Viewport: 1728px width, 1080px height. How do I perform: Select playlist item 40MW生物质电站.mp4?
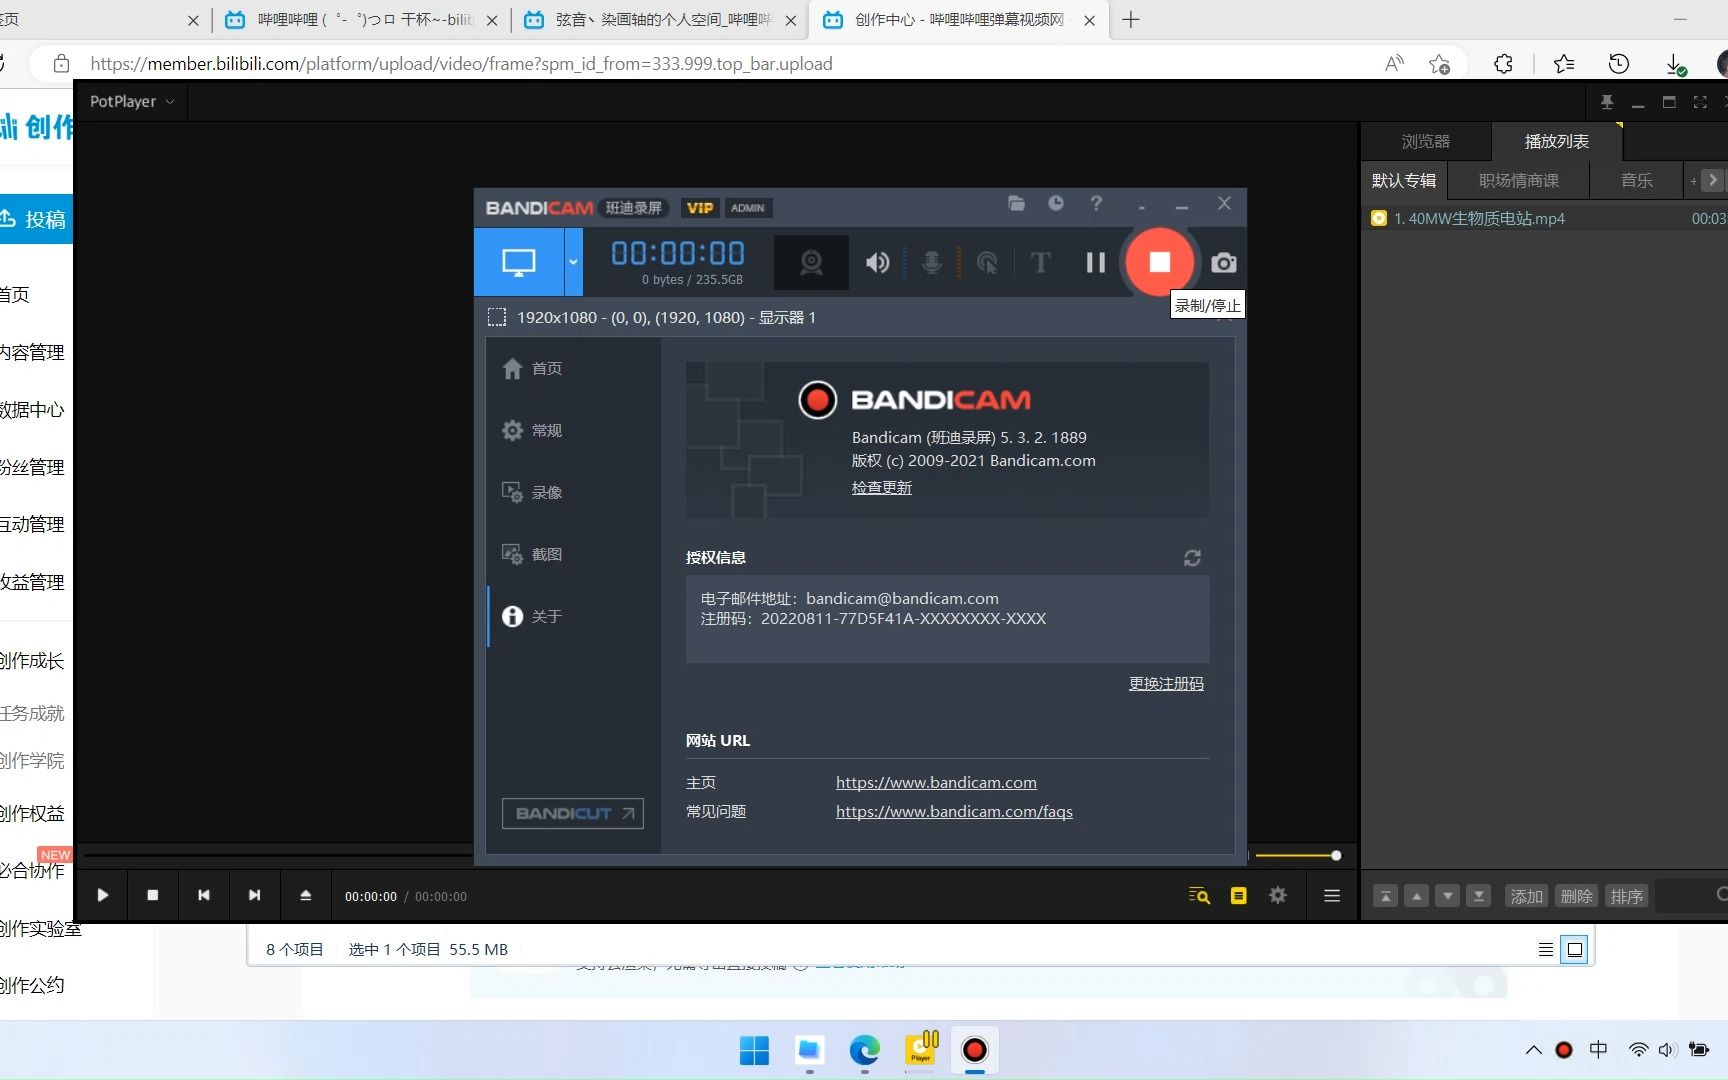point(1544,219)
